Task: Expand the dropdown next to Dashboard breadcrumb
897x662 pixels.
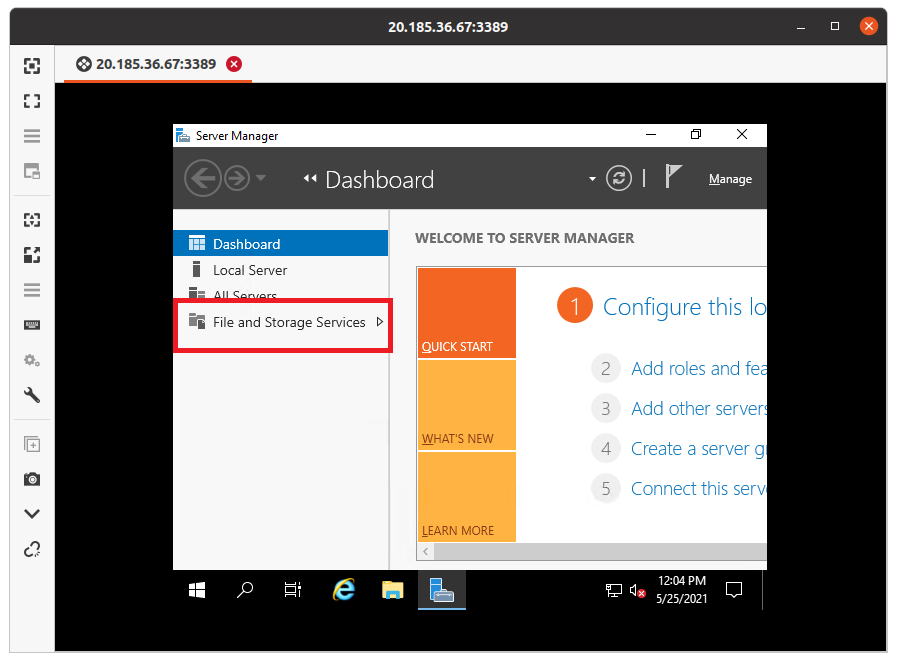Action: point(592,178)
